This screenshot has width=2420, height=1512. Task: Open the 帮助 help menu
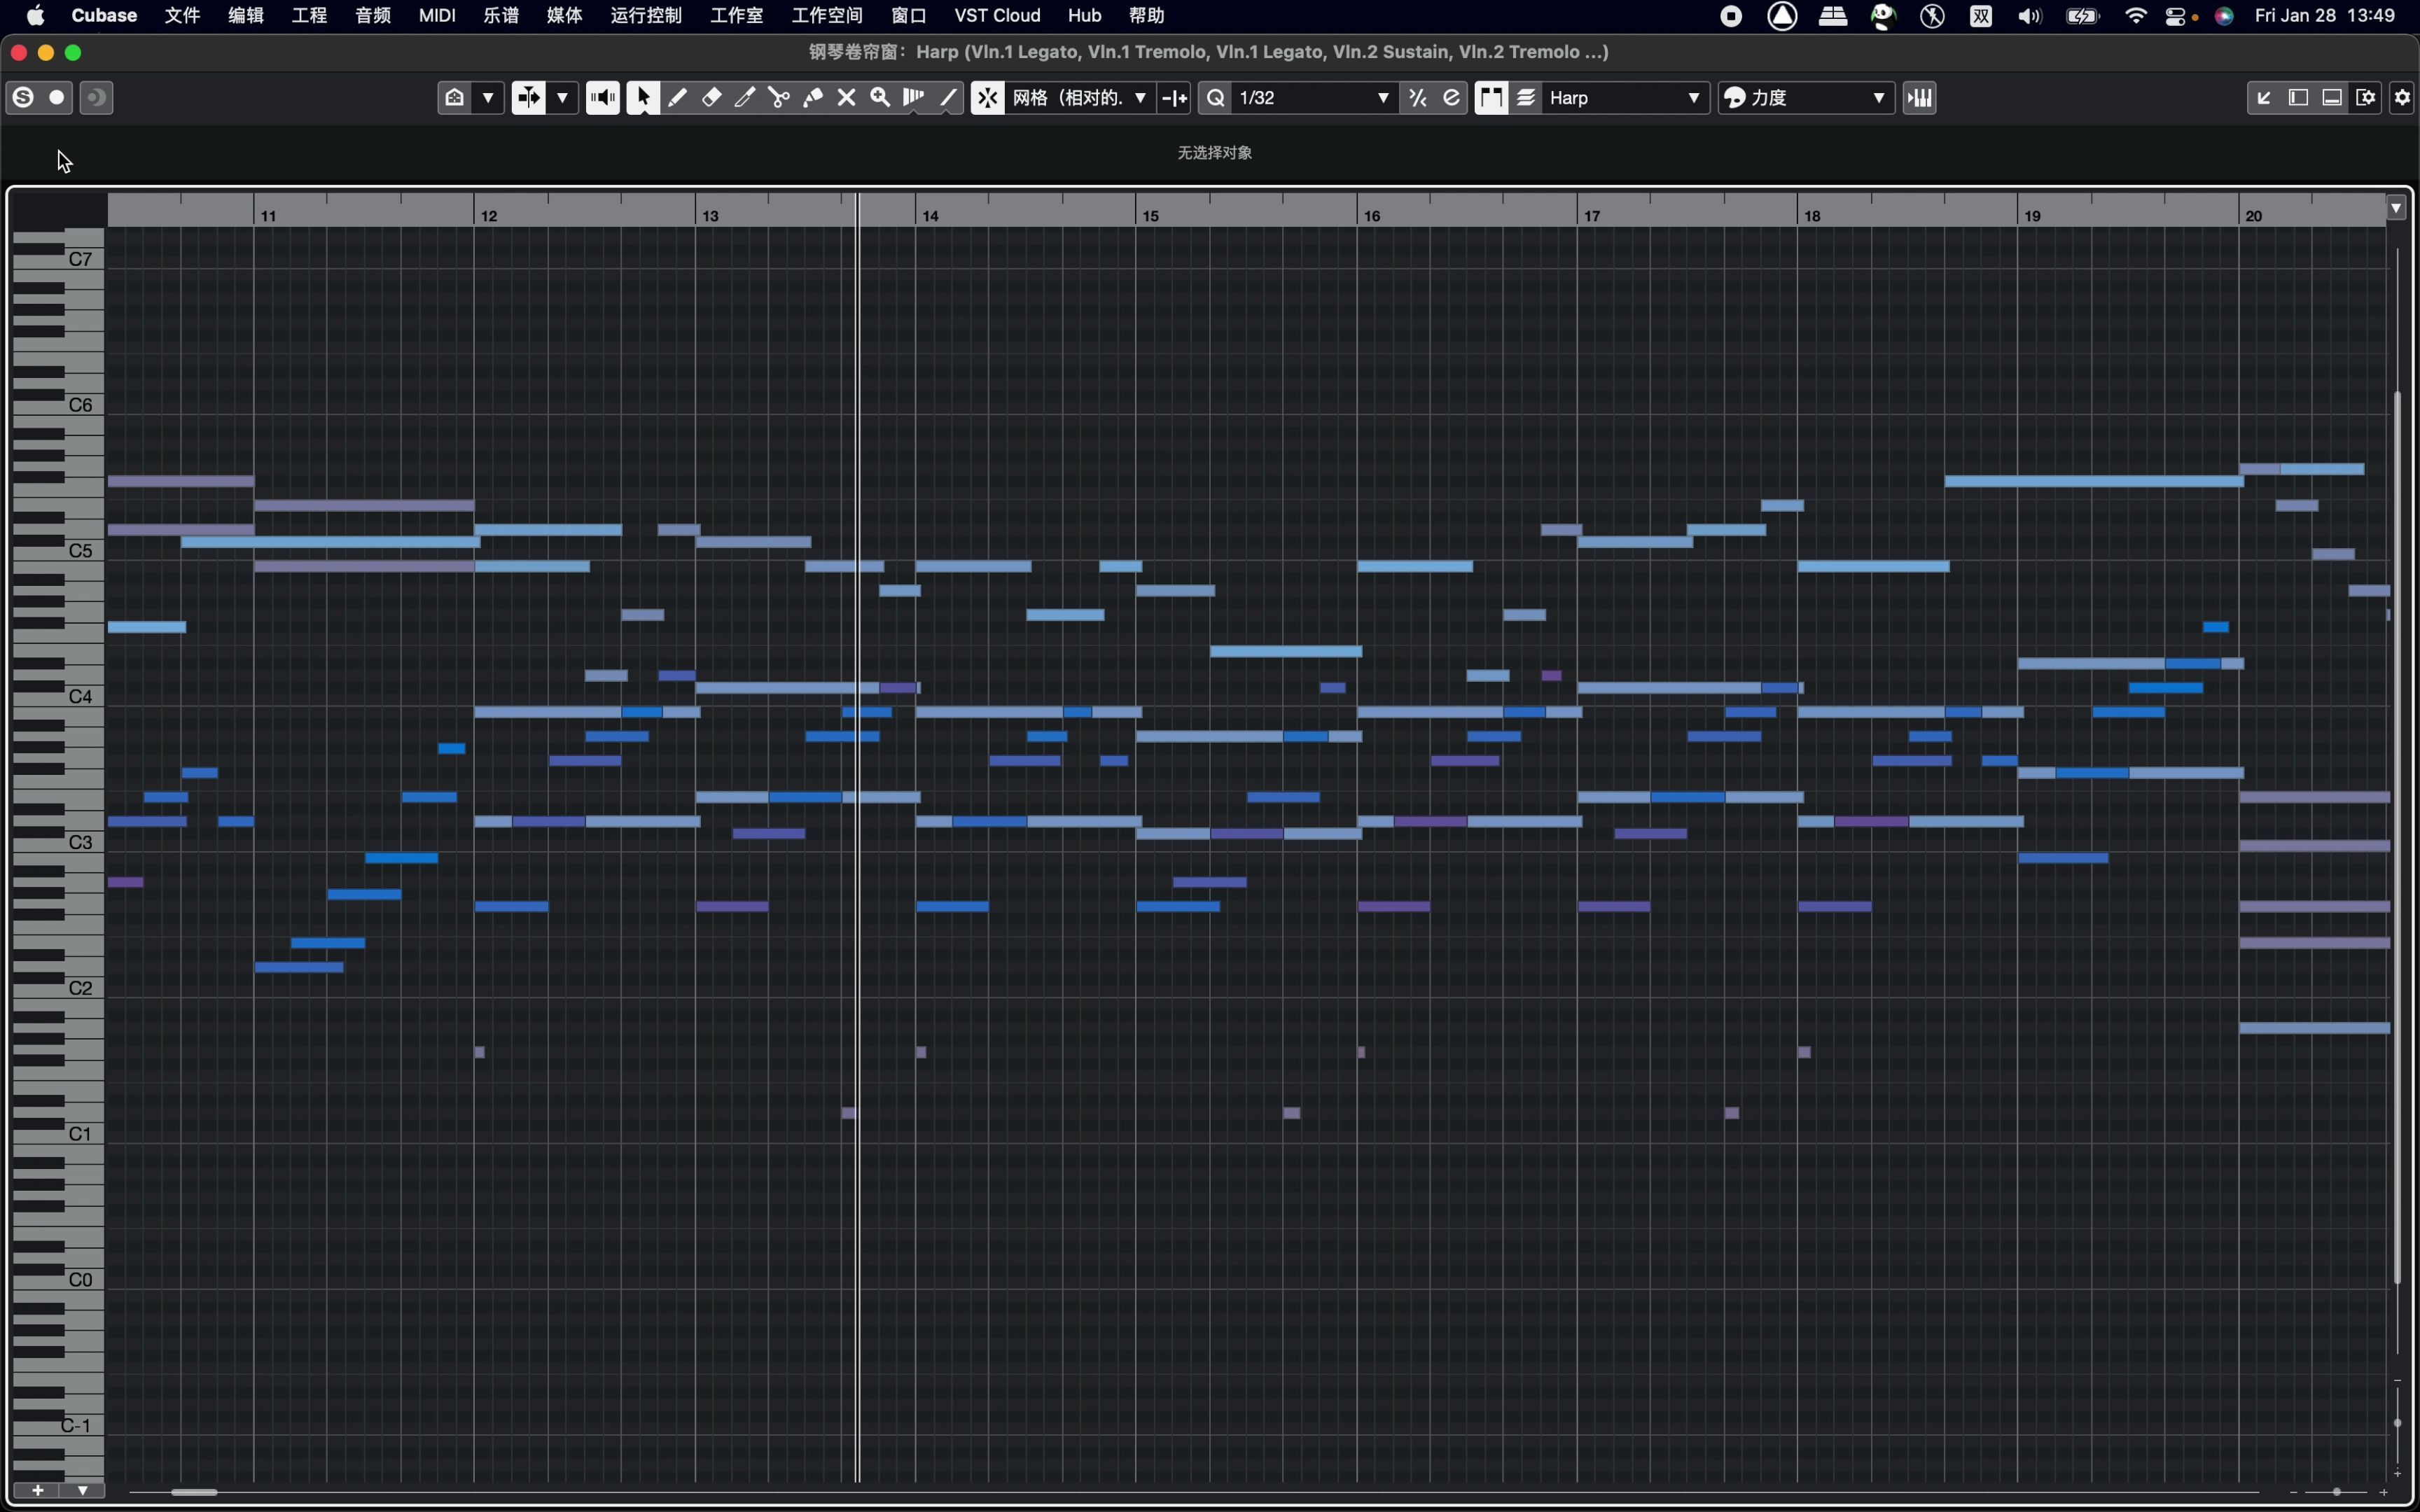click(x=1146, y=15)
